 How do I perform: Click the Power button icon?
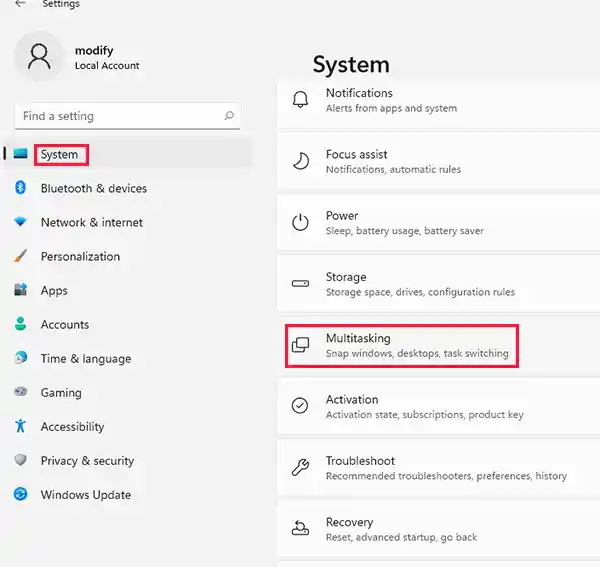[300, 222]
